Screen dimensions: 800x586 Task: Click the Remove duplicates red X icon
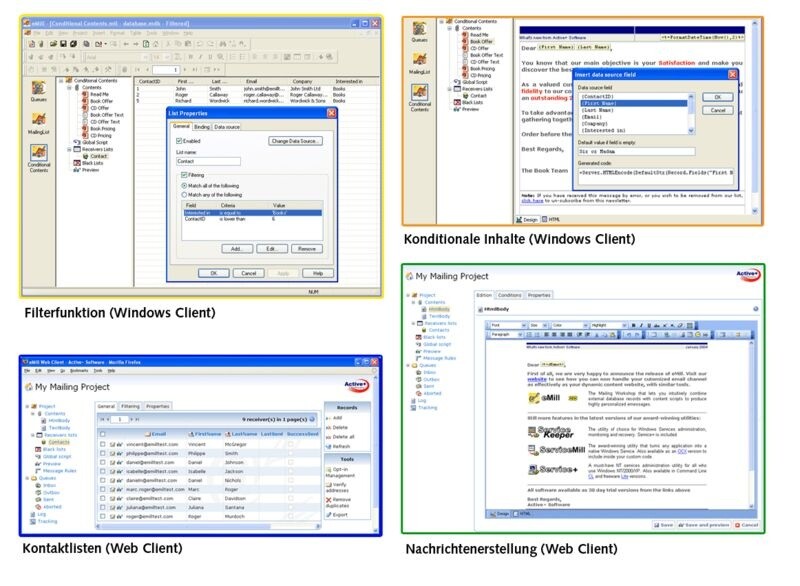[x=329, y=499]
